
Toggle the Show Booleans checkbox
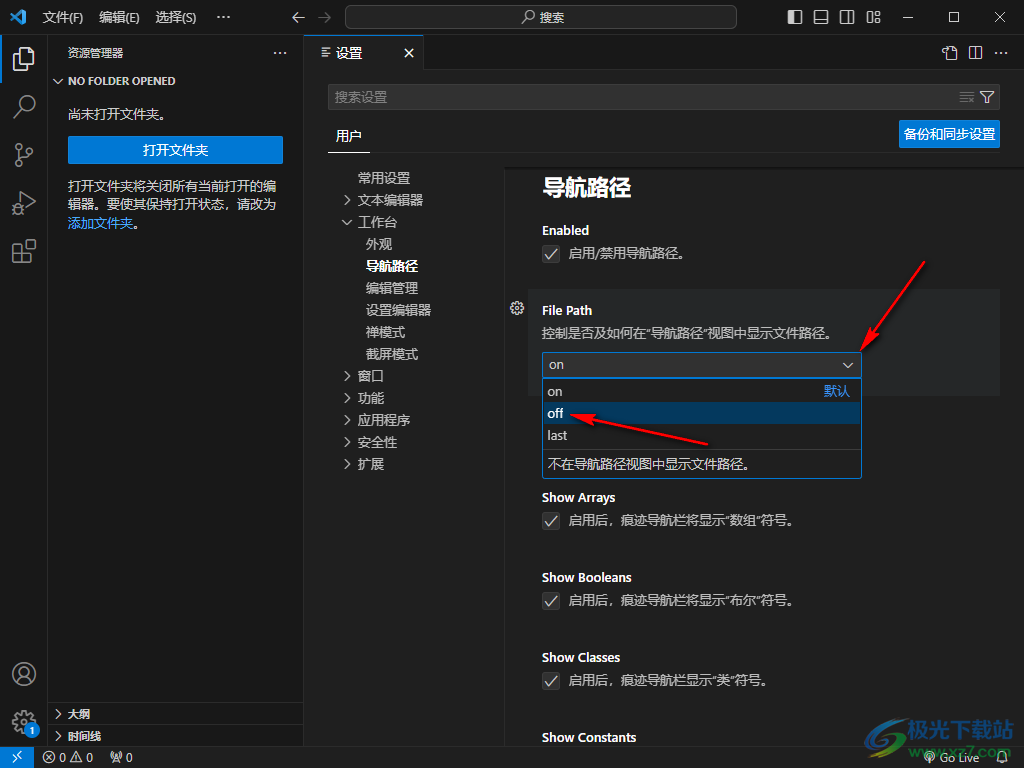551,601
